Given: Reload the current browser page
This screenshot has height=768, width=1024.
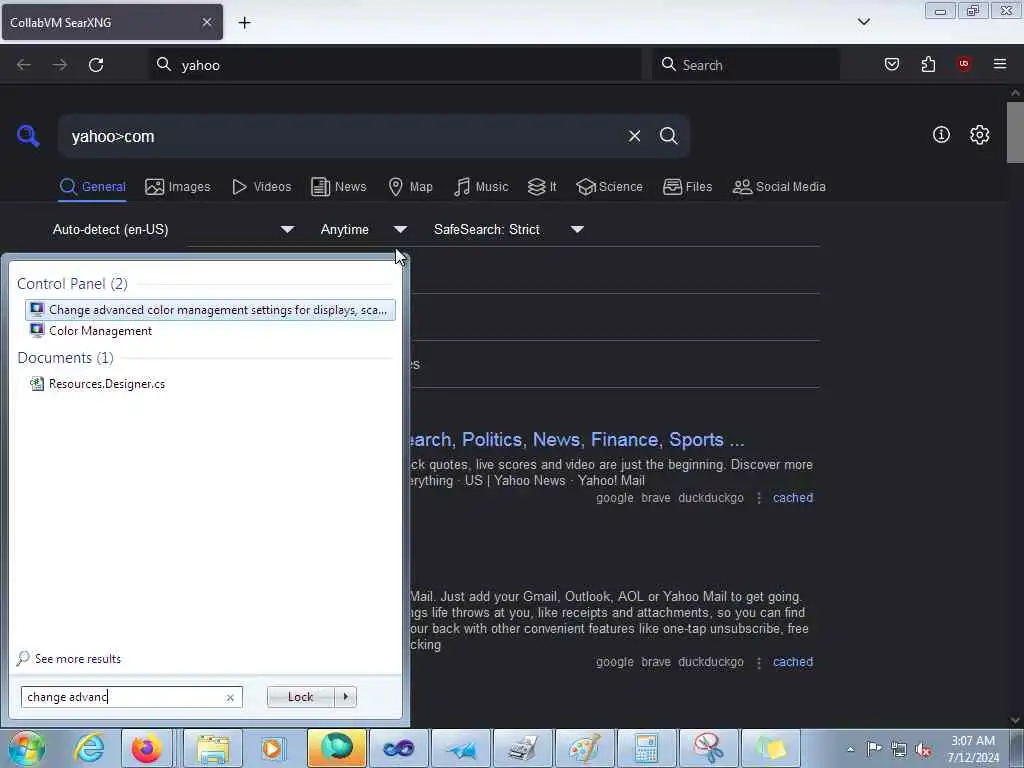Looking at the screenshot, I should point(96,65).
